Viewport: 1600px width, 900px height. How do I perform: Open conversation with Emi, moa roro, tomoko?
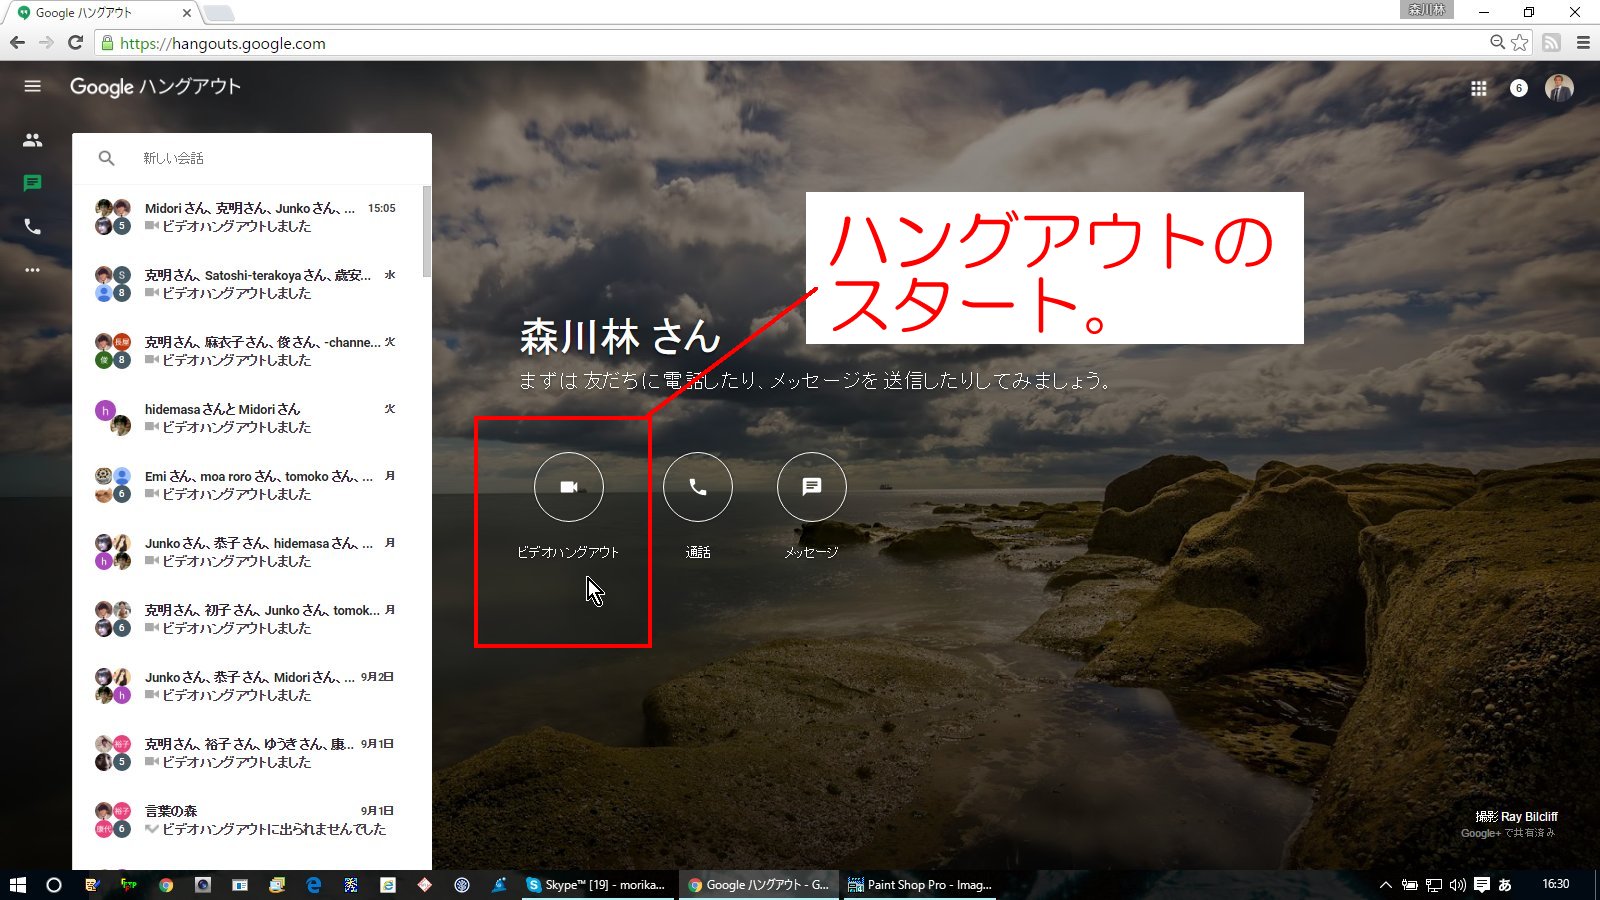click(248, 485)
